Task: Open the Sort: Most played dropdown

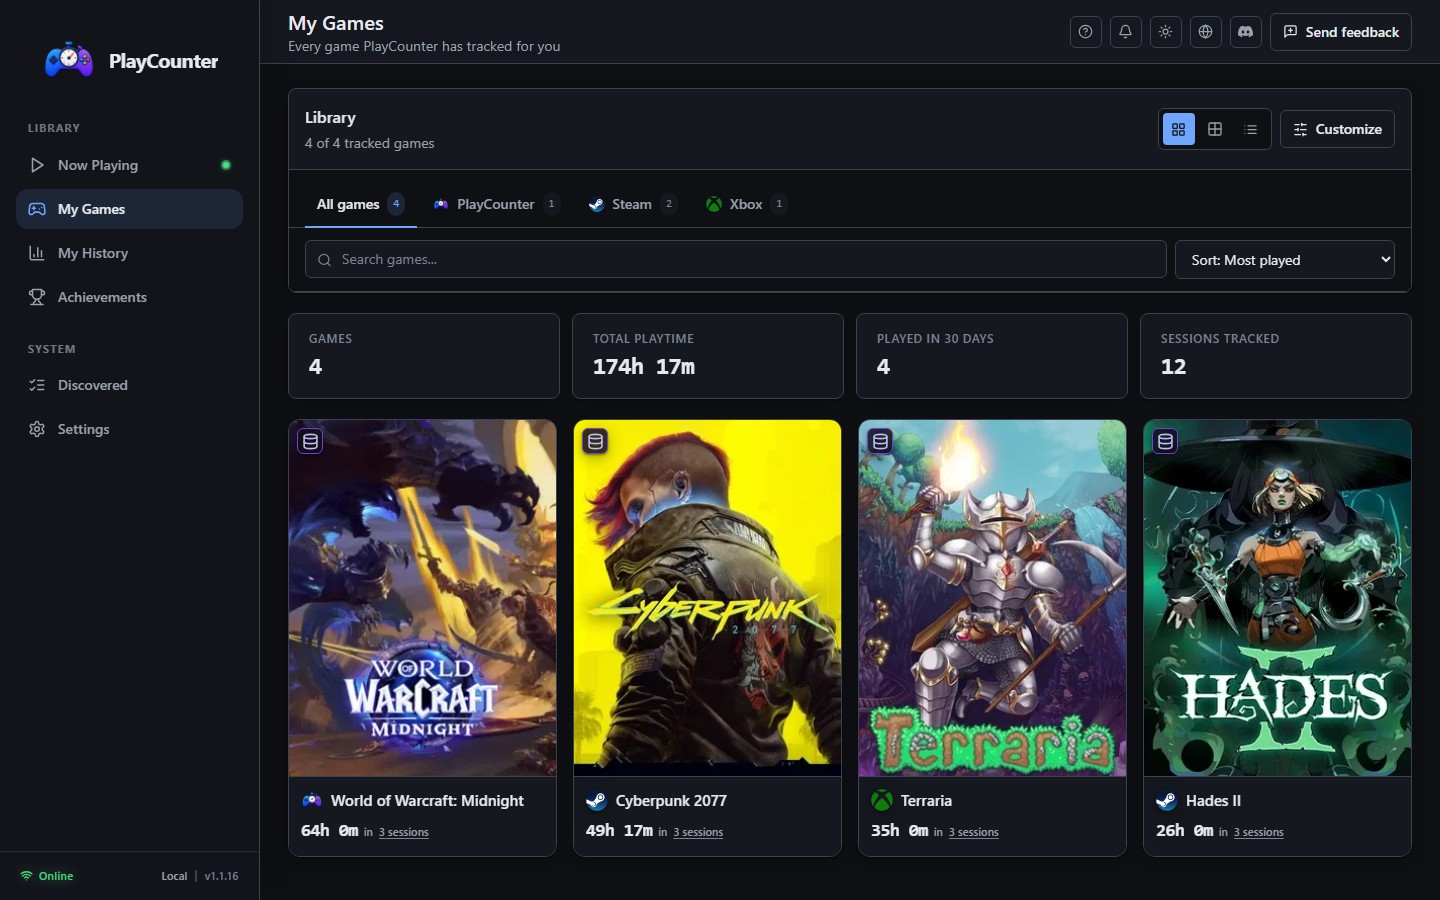Action: [x=1284, y=259]
